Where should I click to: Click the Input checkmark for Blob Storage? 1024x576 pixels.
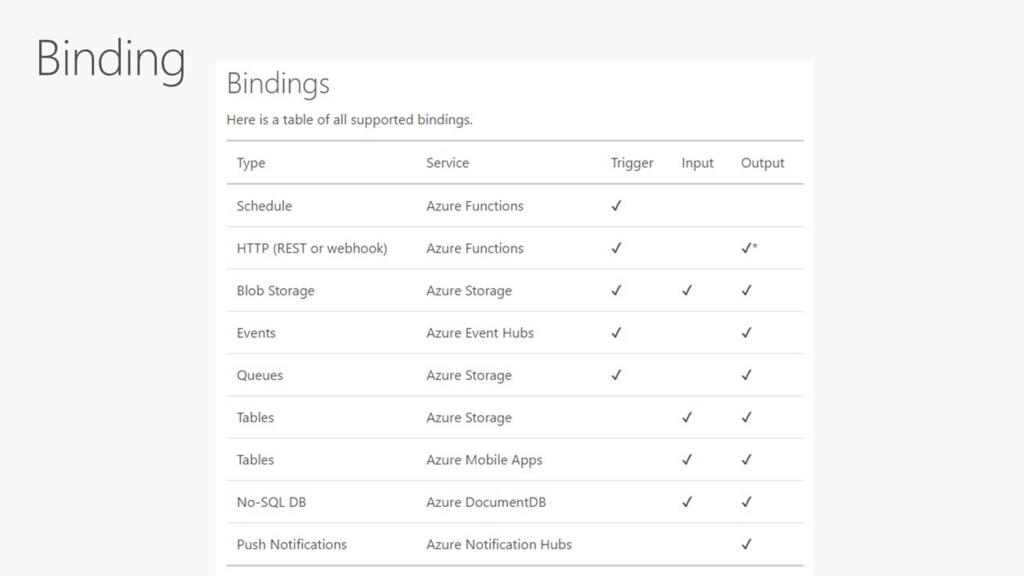[686, 291]
